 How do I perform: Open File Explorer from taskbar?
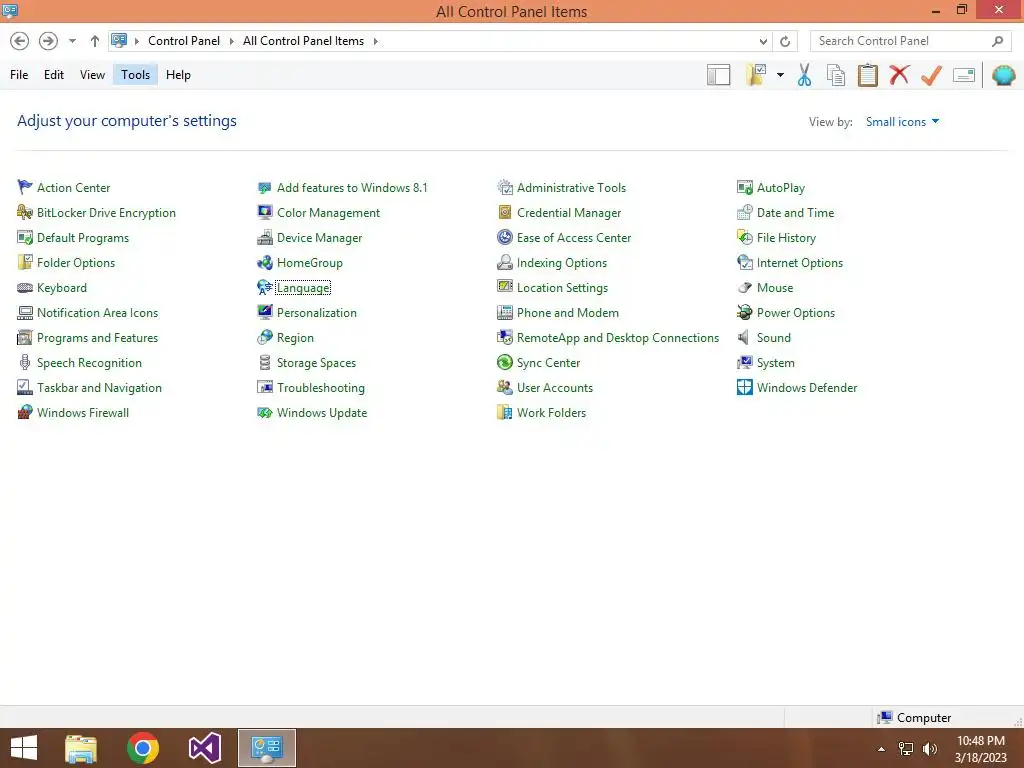pos(81,748)
